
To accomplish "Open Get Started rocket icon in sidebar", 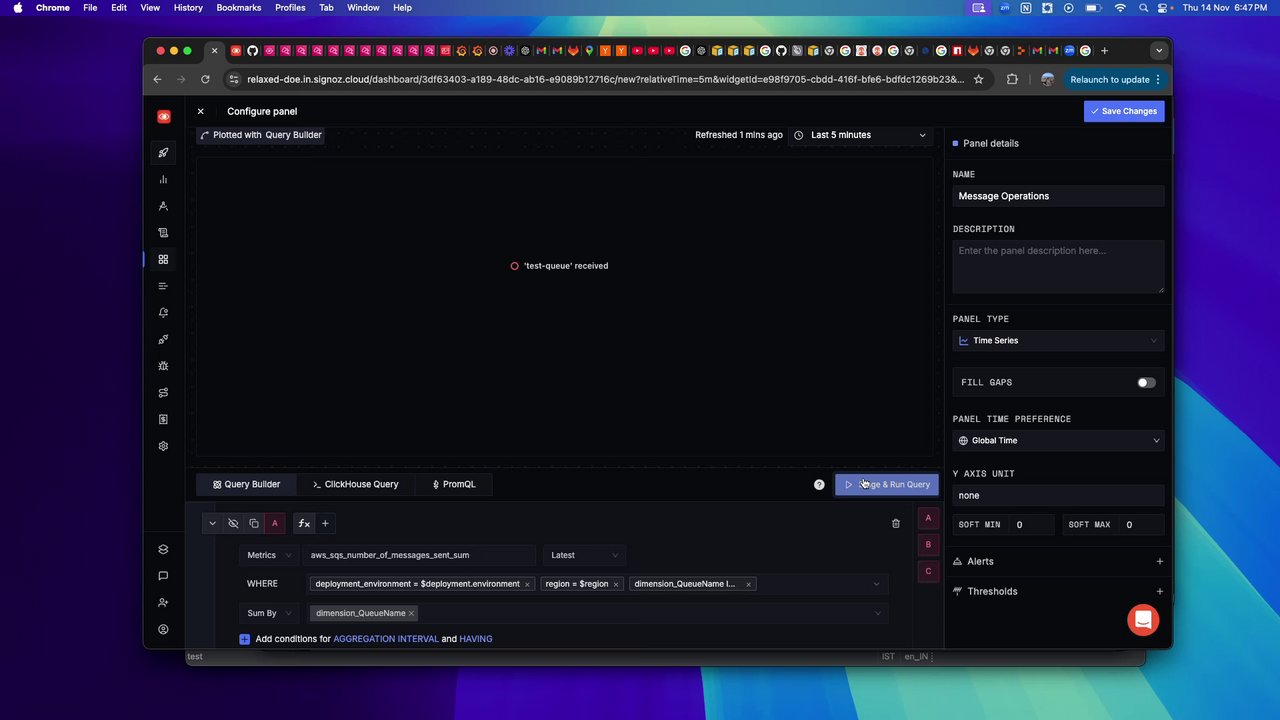I will pos(163,153).
